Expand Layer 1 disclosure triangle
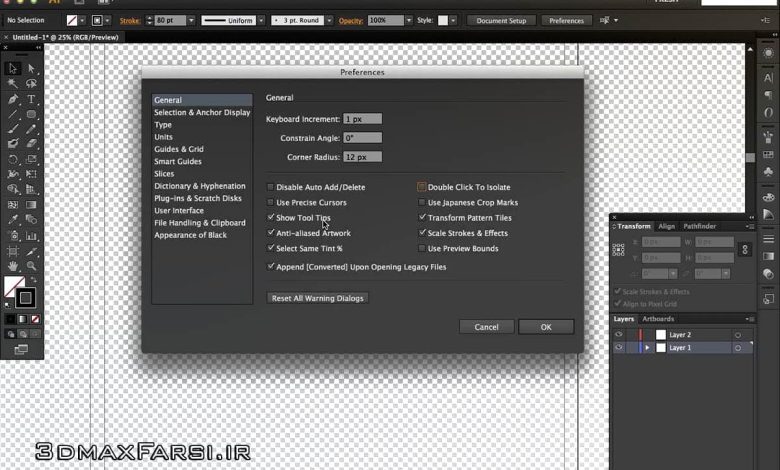This screenshot has height=470, width=780. (647, 348)
